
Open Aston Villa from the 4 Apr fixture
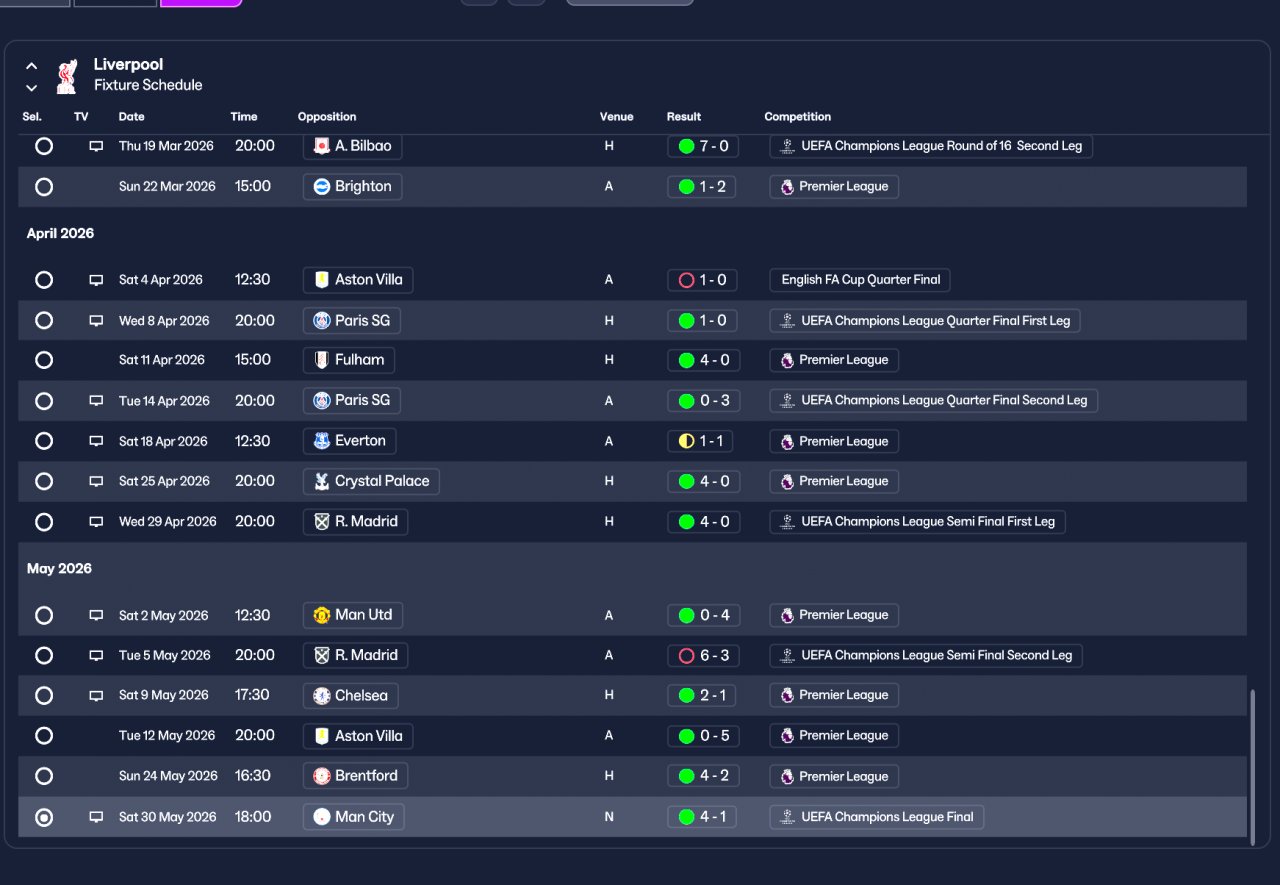coord(358,280)
